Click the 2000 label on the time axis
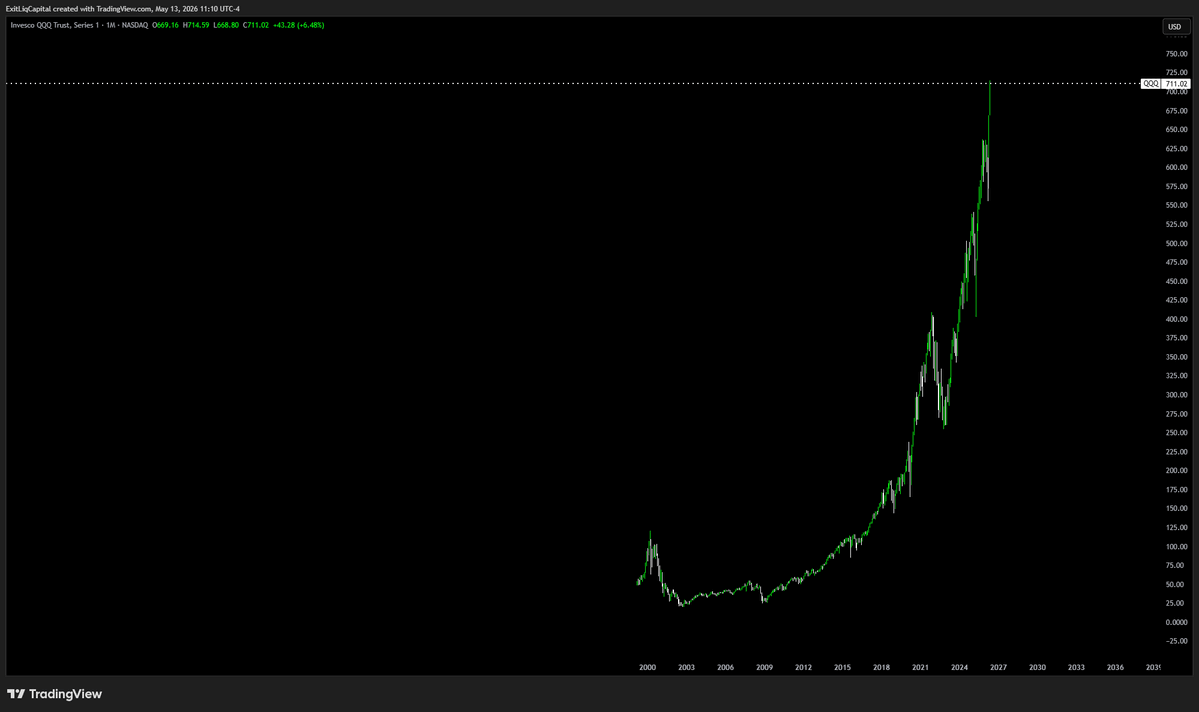This screenshot has height=712, width=1199. (x=648, y=668)
